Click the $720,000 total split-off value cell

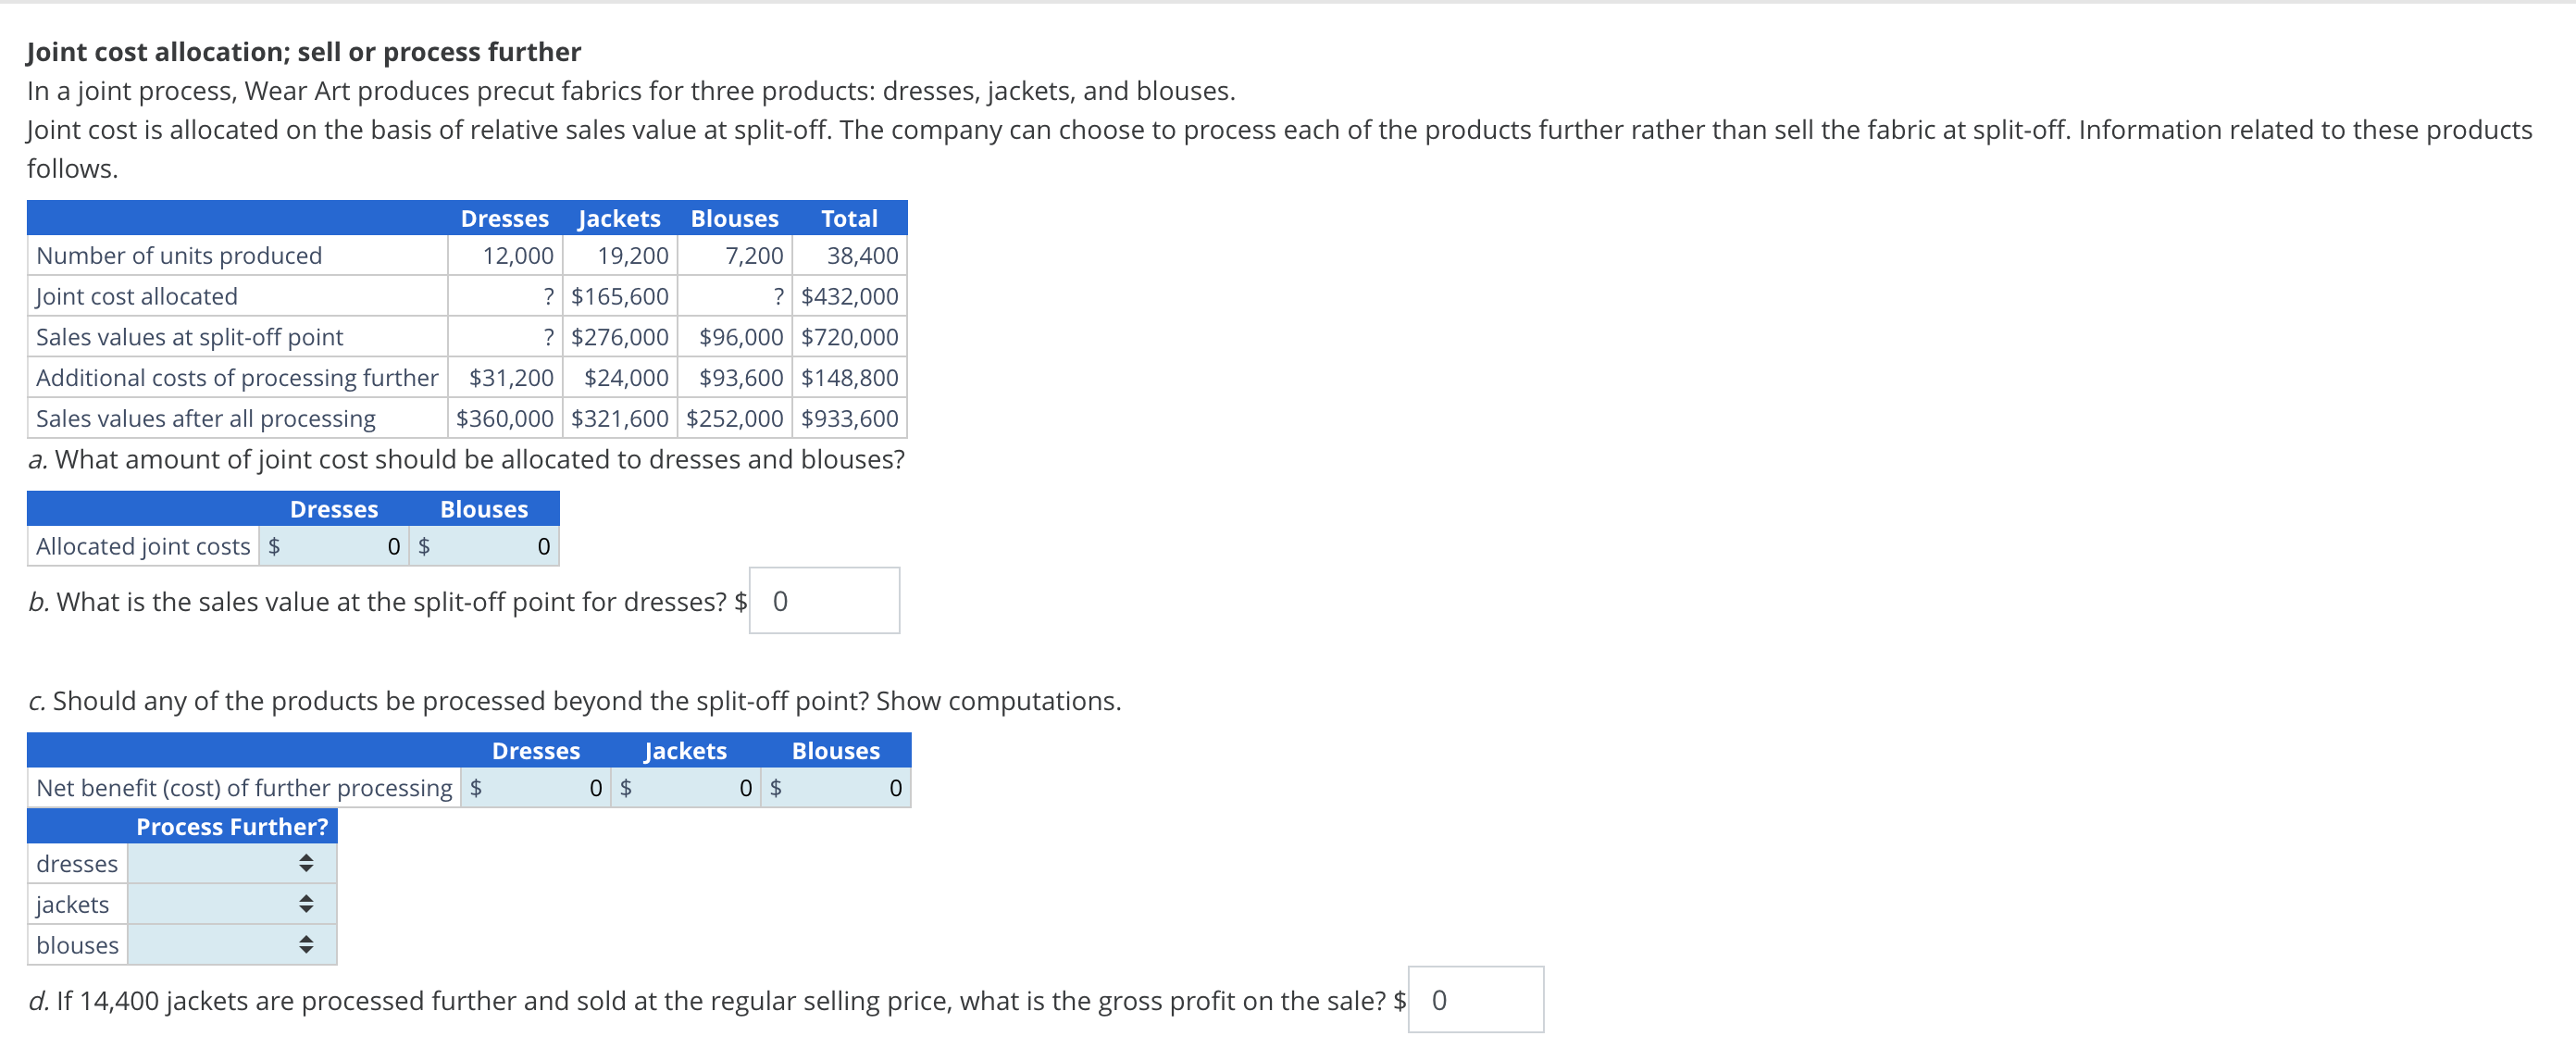pyautogui.click(x=850, y=337)
